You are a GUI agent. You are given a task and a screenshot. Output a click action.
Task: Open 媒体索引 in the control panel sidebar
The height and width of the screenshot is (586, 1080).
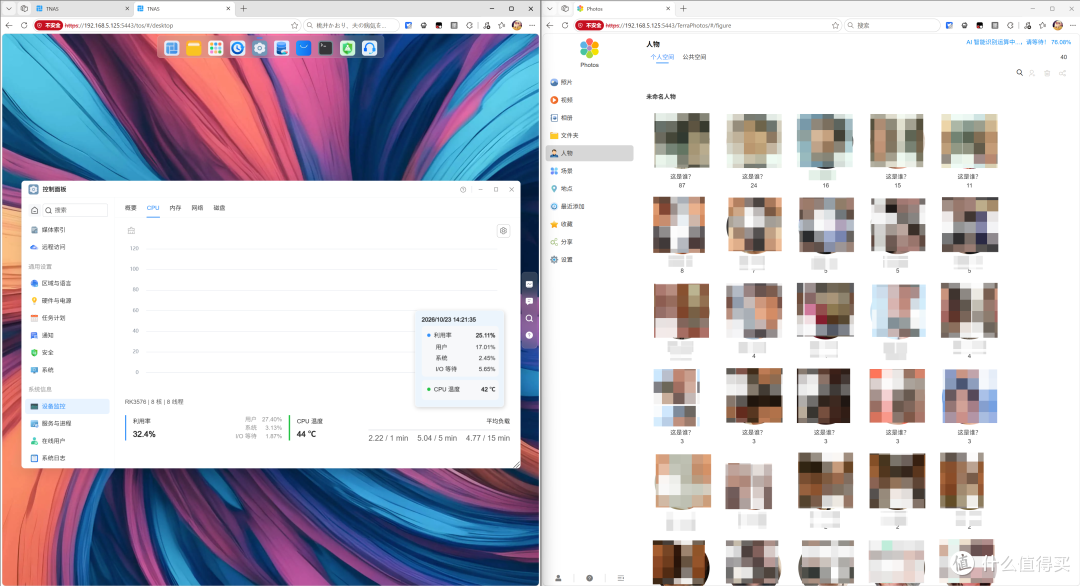[68, 230]
